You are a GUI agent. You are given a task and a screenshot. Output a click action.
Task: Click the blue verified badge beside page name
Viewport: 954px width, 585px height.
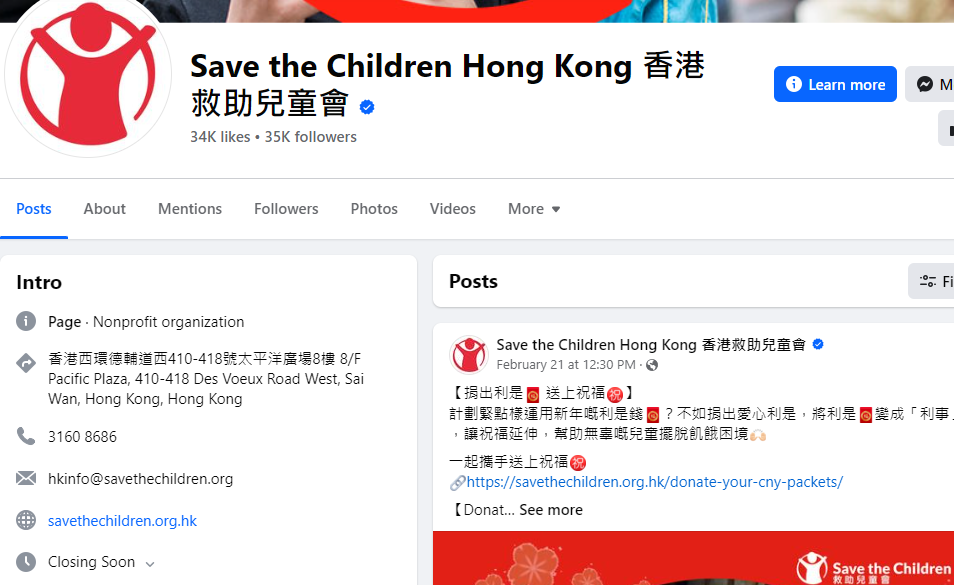[x=366, y=107]
